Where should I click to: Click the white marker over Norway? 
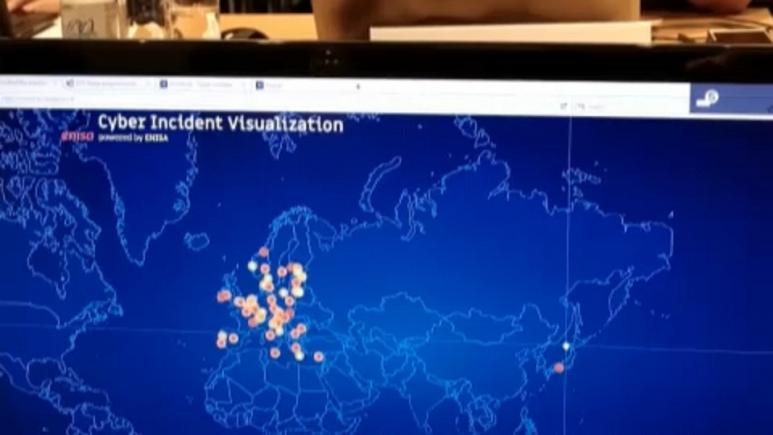coord(252,266)
